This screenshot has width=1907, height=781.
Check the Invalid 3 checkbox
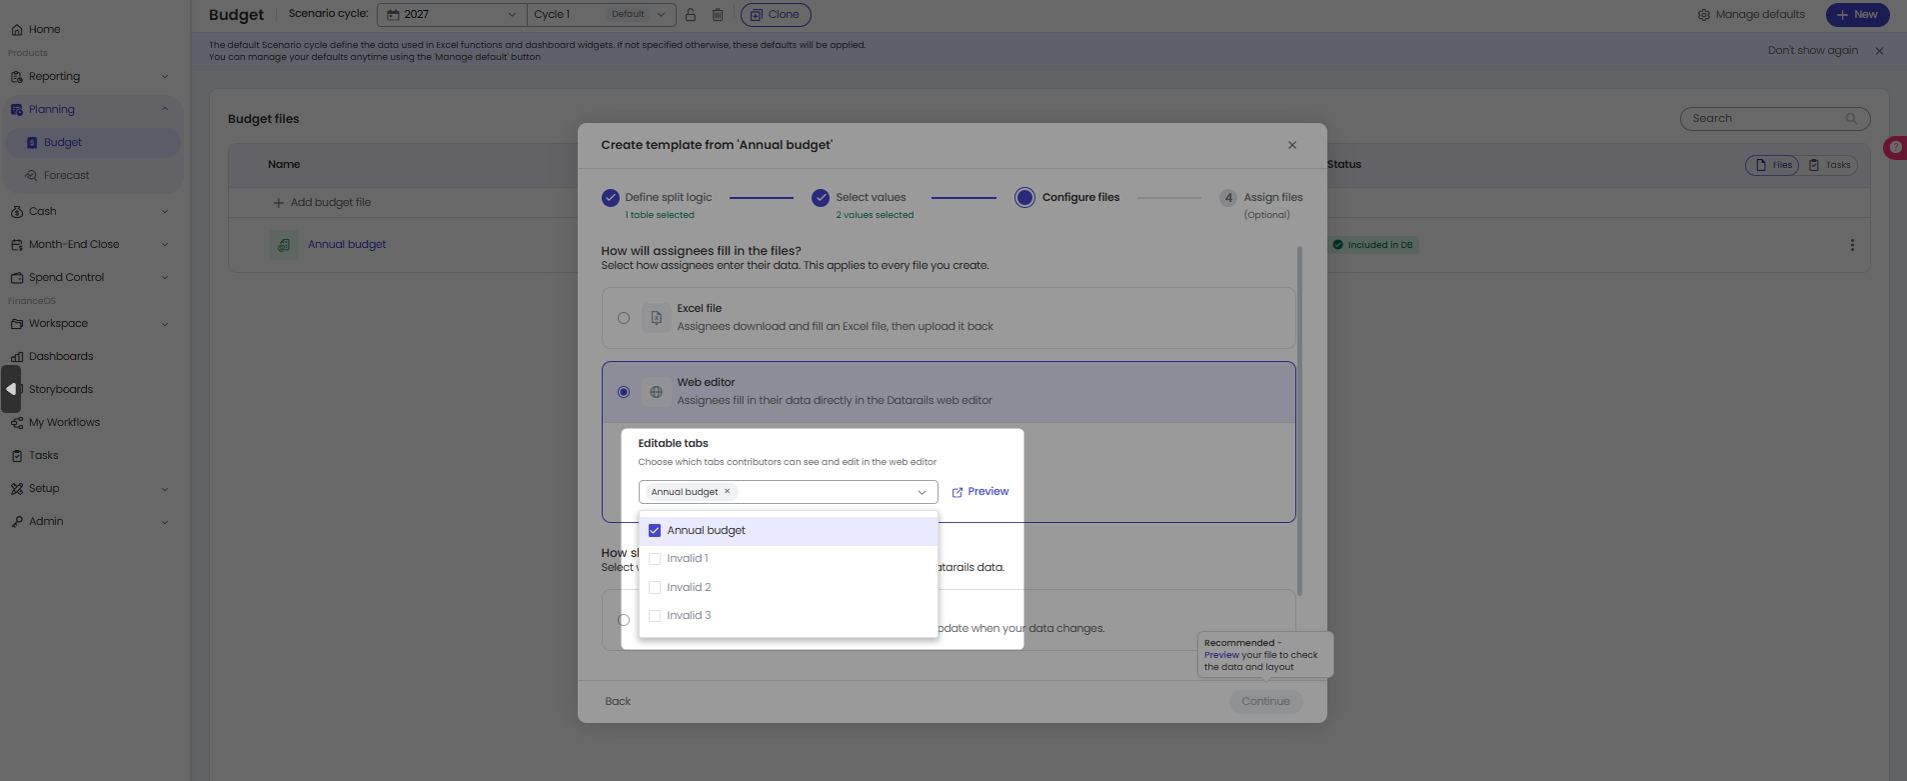655,616
